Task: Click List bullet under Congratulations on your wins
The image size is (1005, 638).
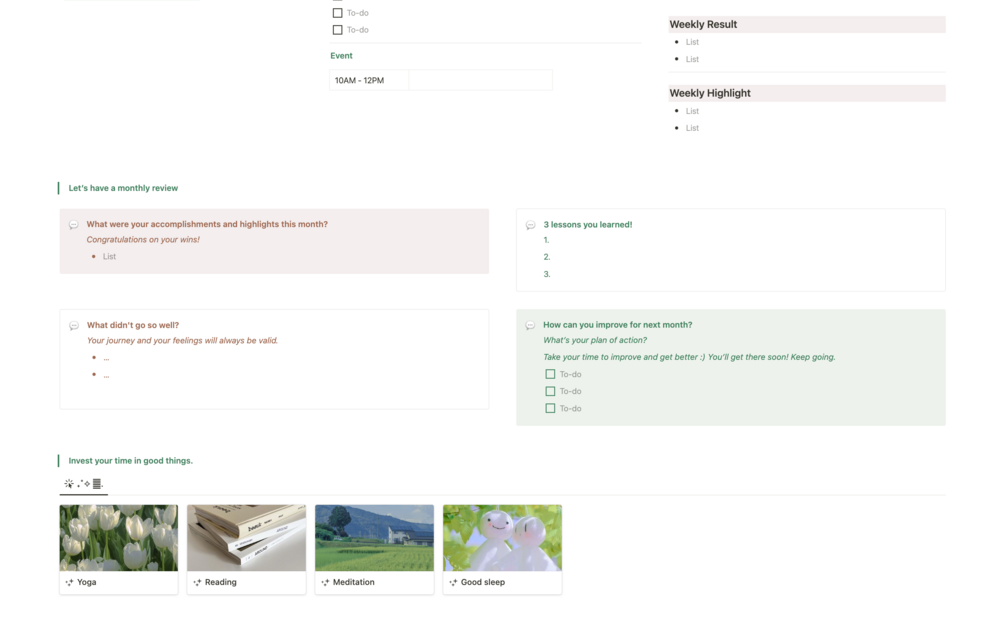Action: 110,256
